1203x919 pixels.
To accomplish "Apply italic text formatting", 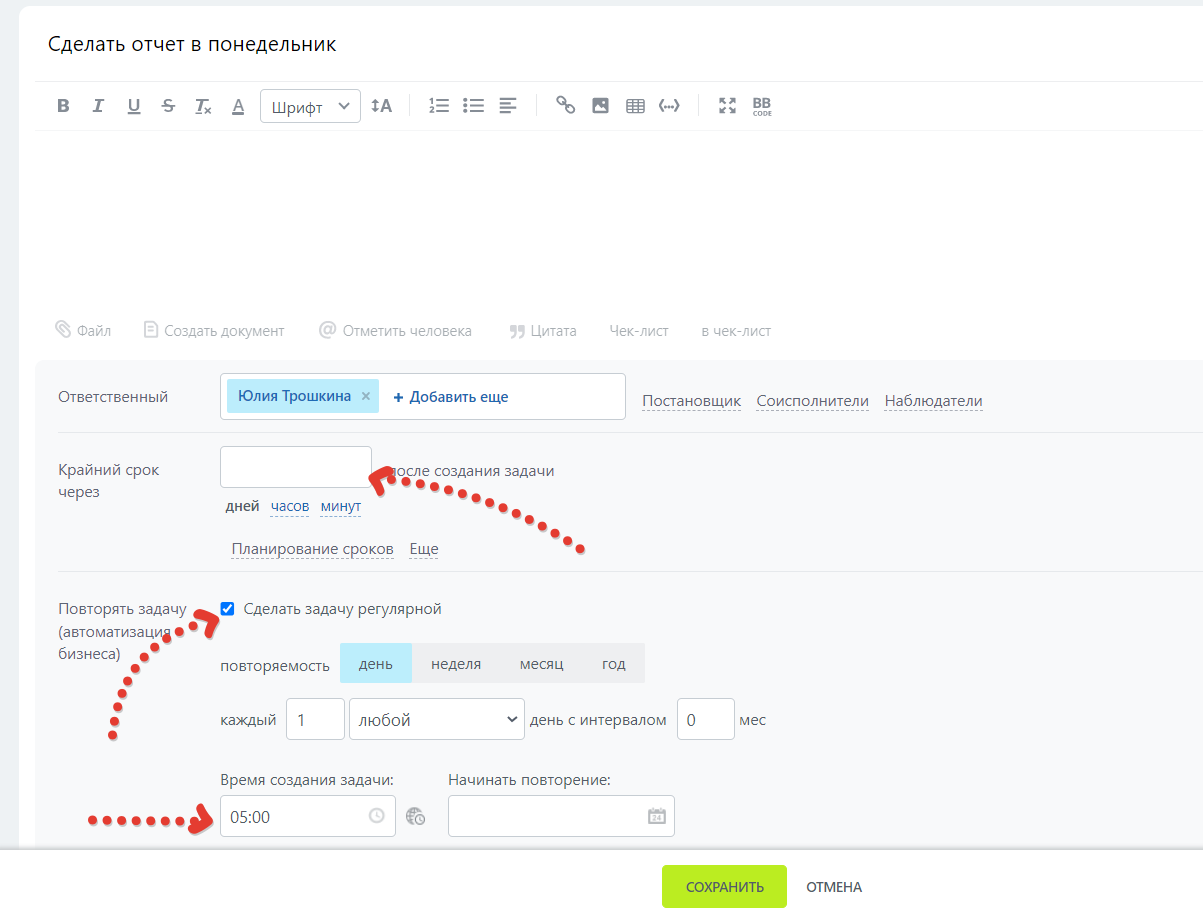I will click(98, 106).
